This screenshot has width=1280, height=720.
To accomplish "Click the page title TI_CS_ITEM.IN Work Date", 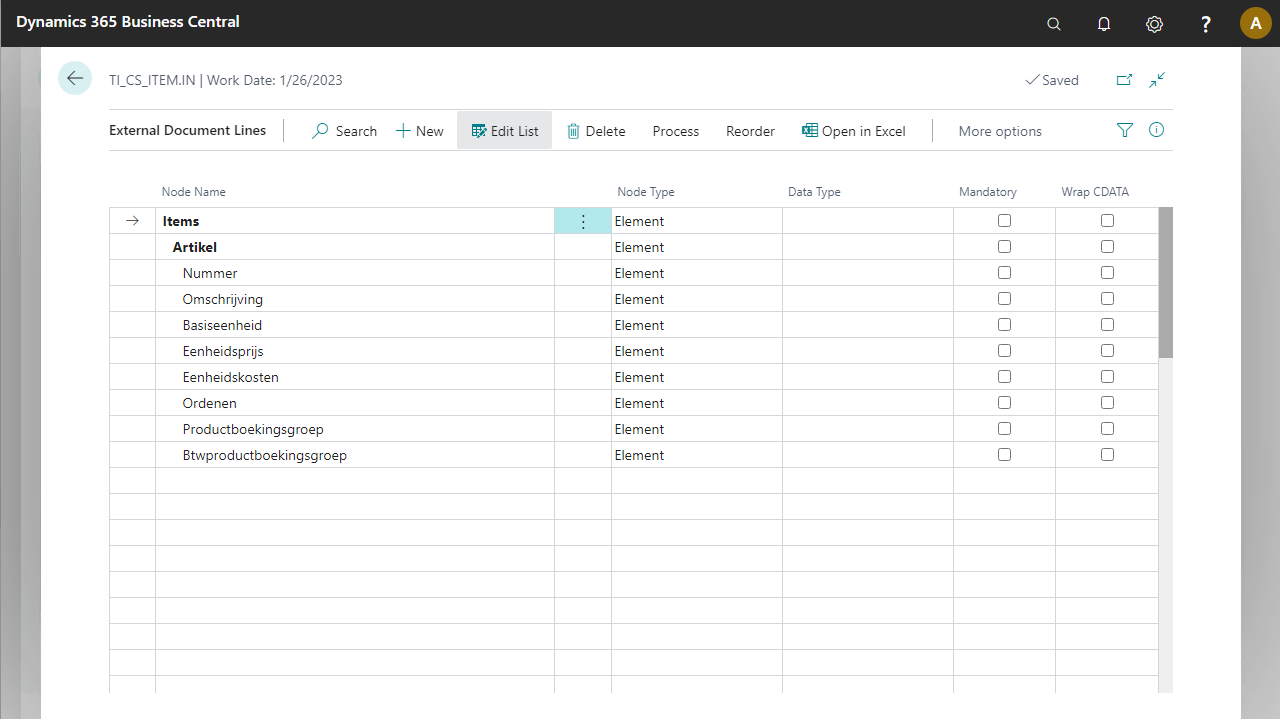I will [x=226, y=80].
